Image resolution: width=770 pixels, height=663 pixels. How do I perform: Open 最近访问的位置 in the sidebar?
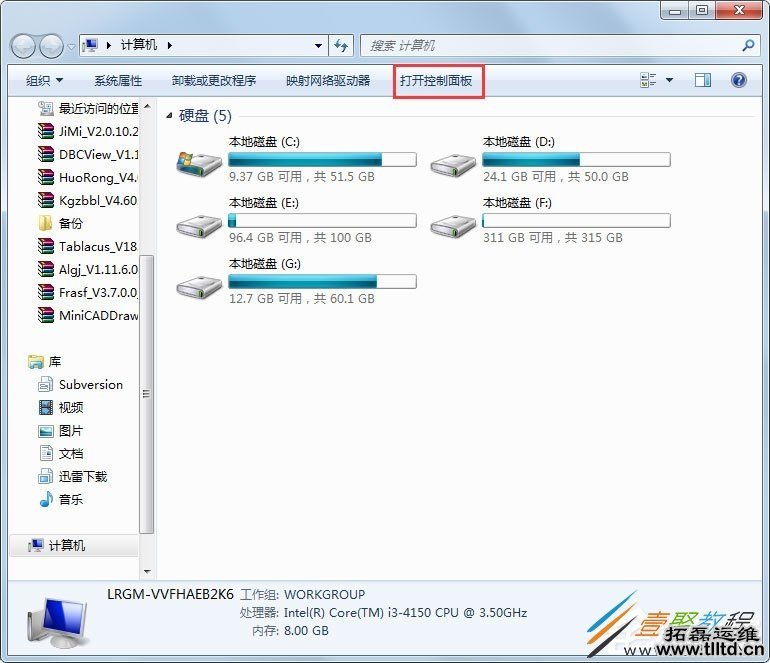88,108
